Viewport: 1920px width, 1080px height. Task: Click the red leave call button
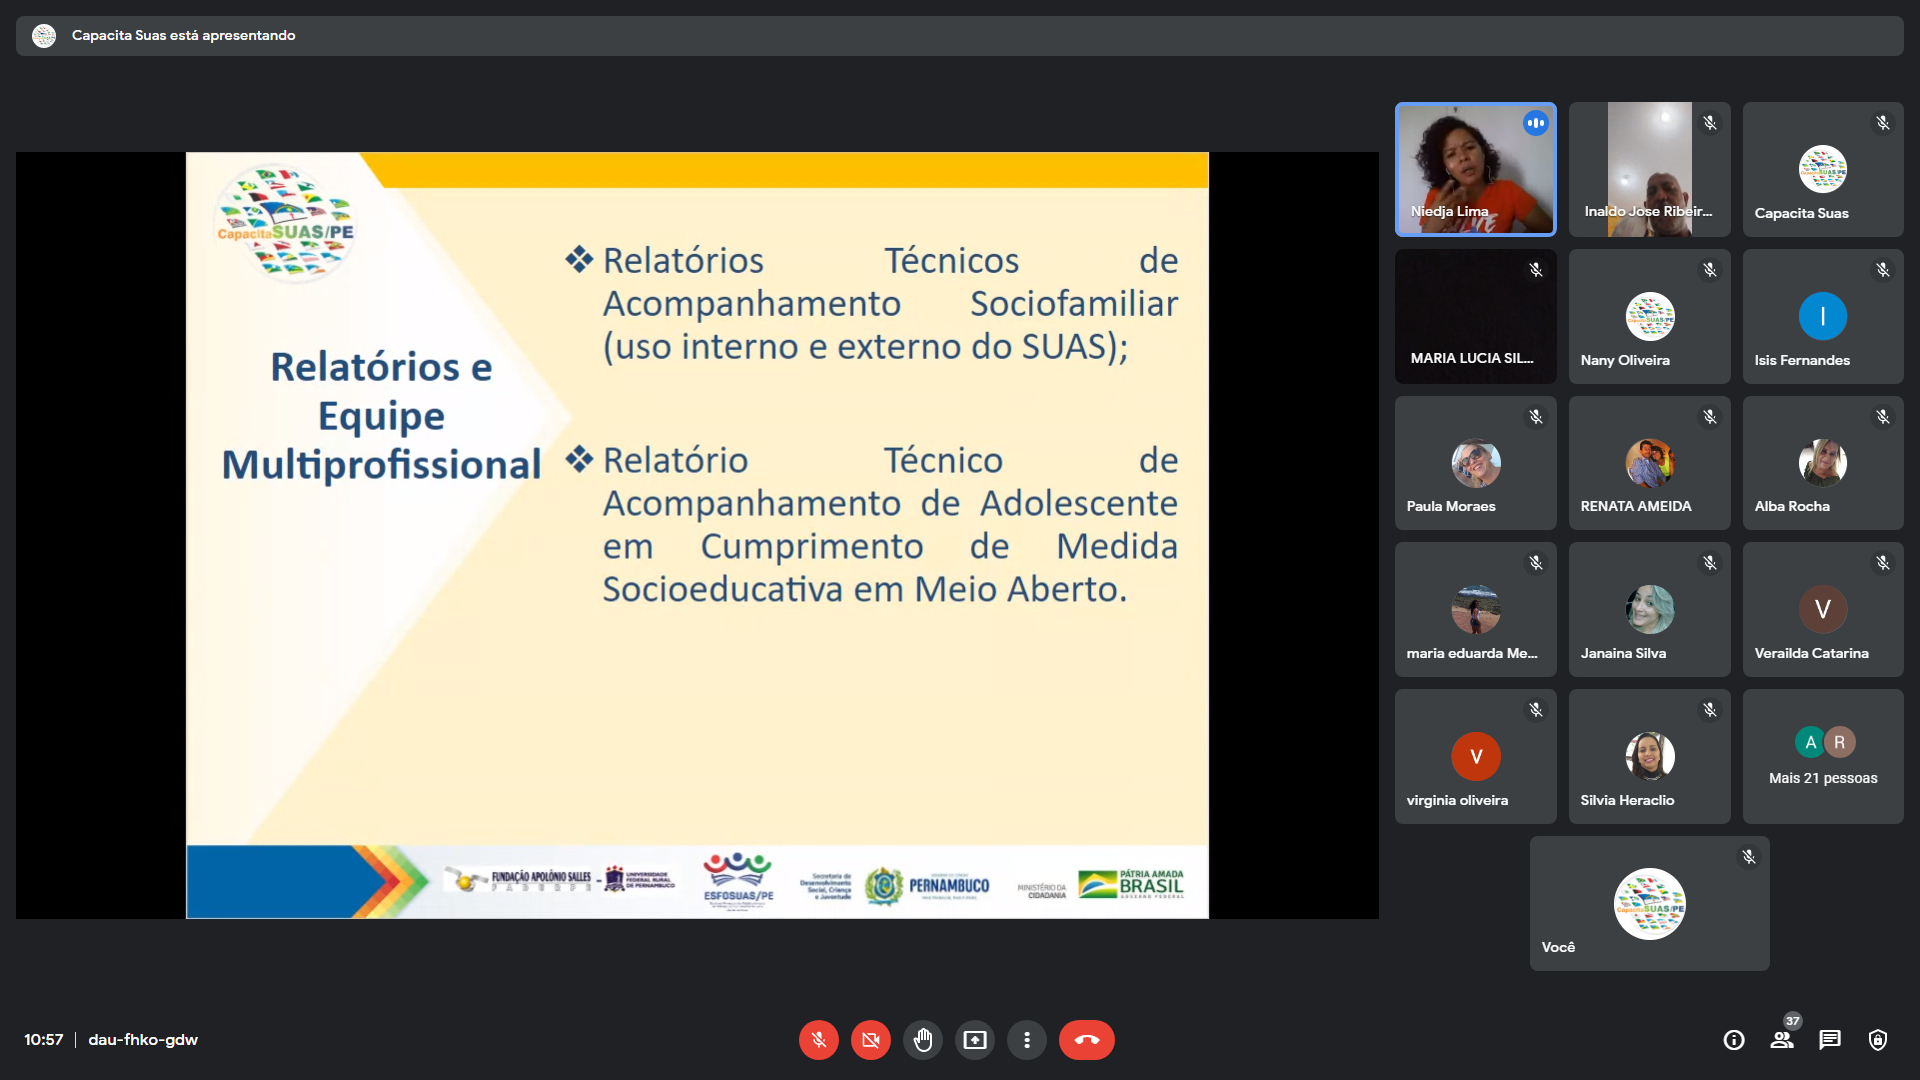(1086, 1040)
